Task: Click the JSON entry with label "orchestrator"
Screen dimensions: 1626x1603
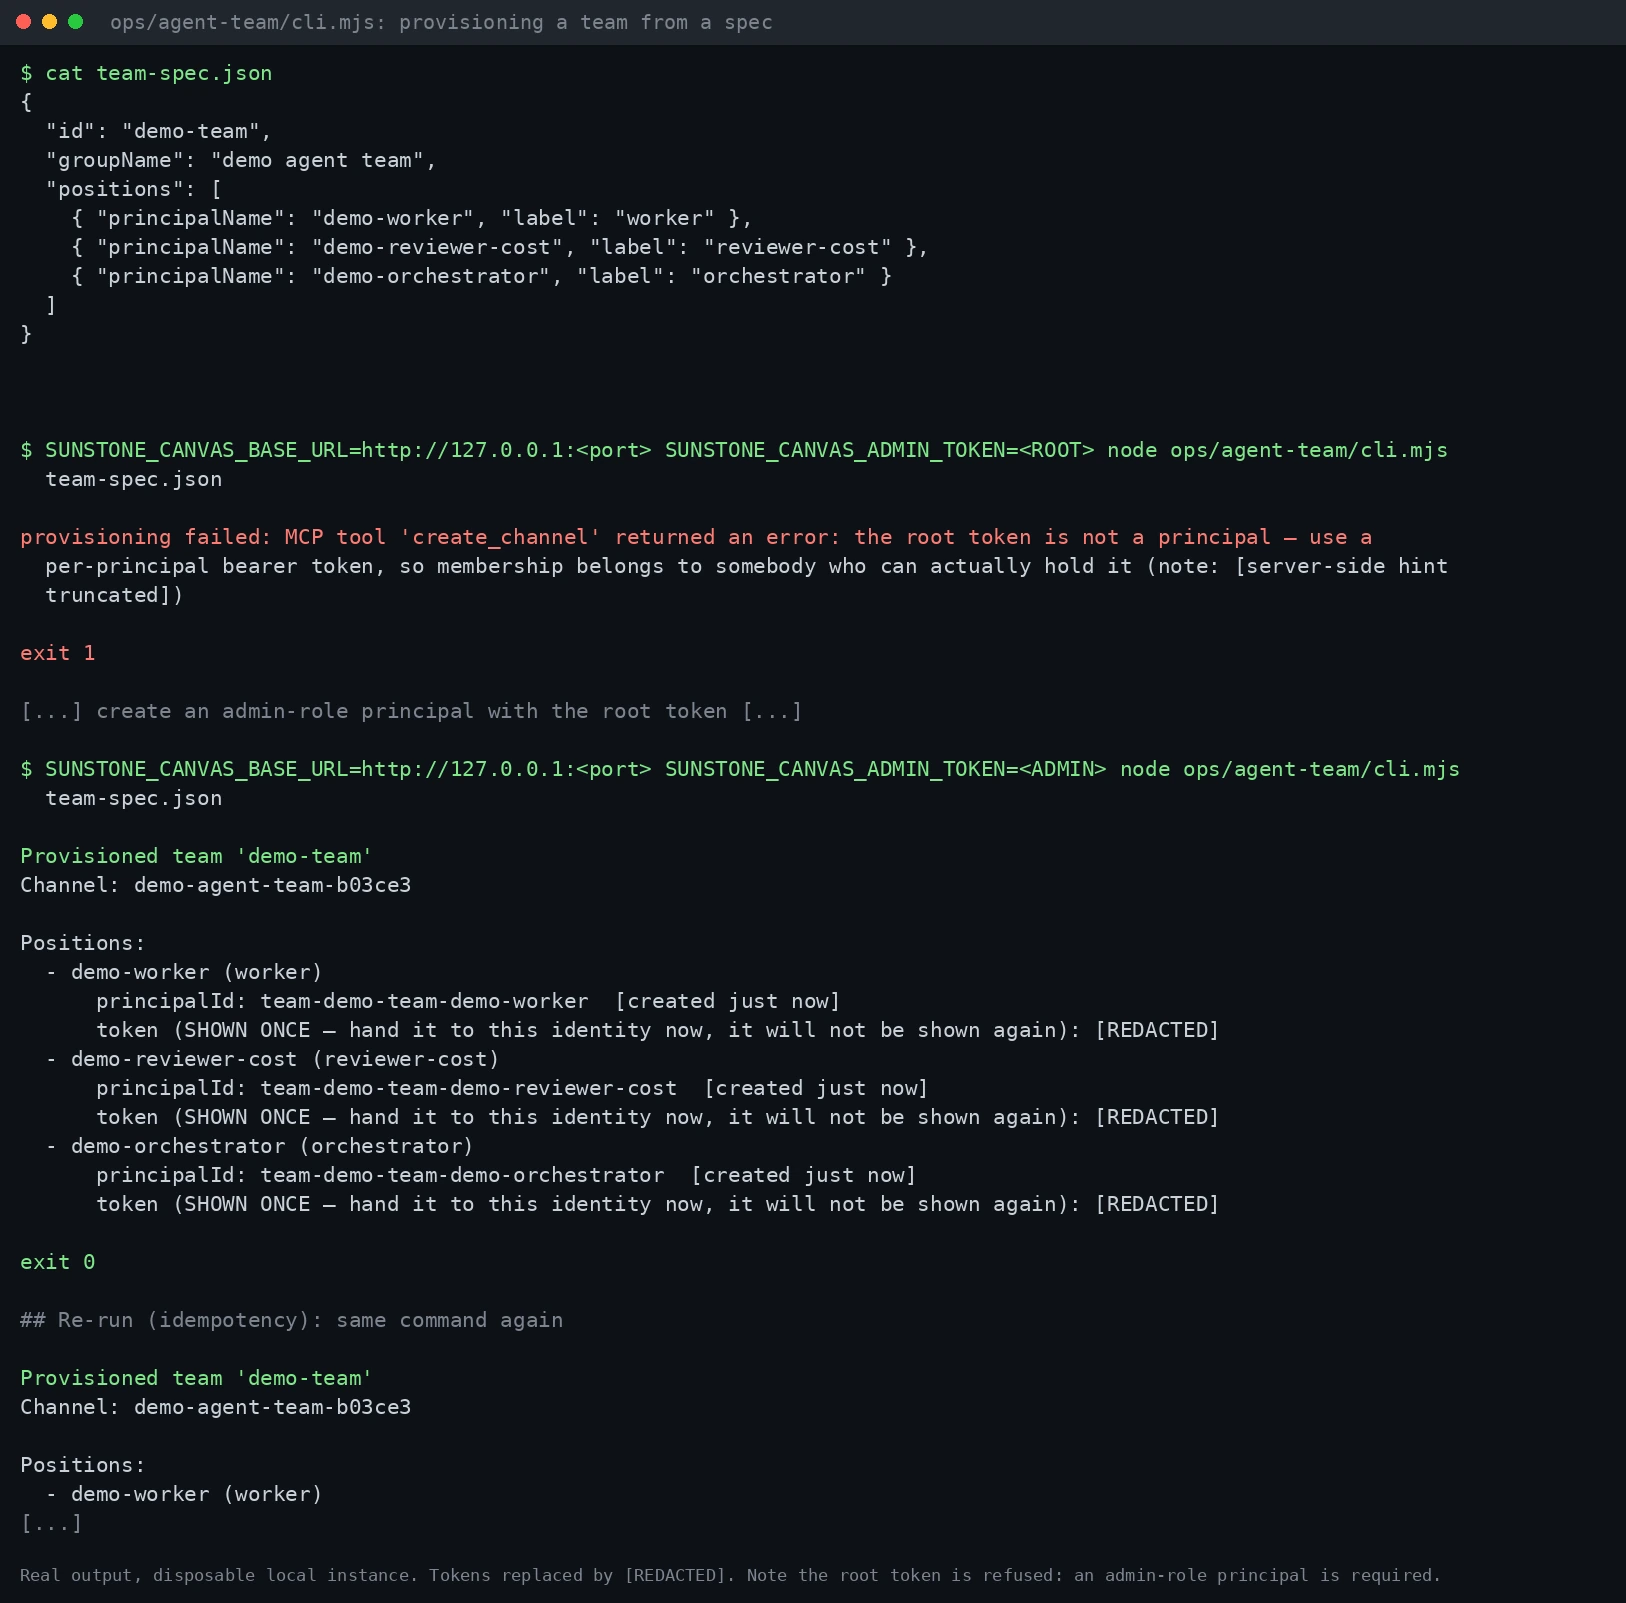Action: click(x=481, y=276)
